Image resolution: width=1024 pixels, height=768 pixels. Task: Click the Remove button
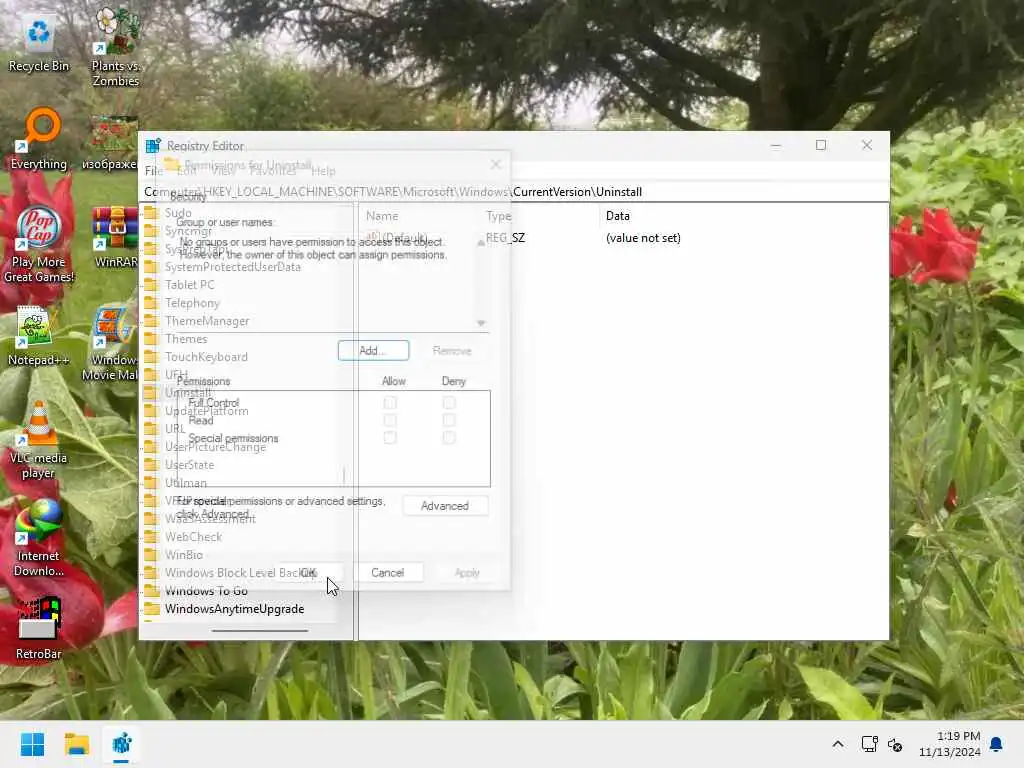(452, 351)
